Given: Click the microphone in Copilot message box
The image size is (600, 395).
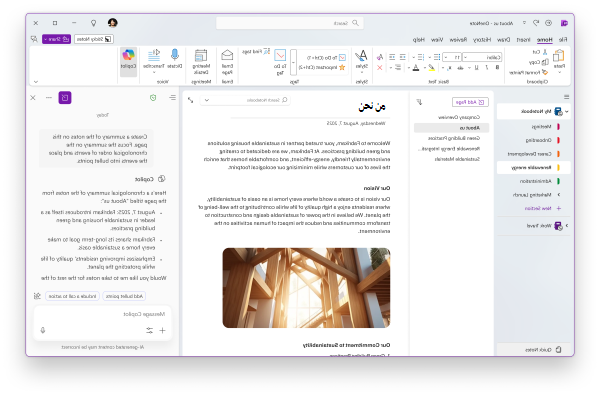Looking at the screenshot, I should (43, 330).
